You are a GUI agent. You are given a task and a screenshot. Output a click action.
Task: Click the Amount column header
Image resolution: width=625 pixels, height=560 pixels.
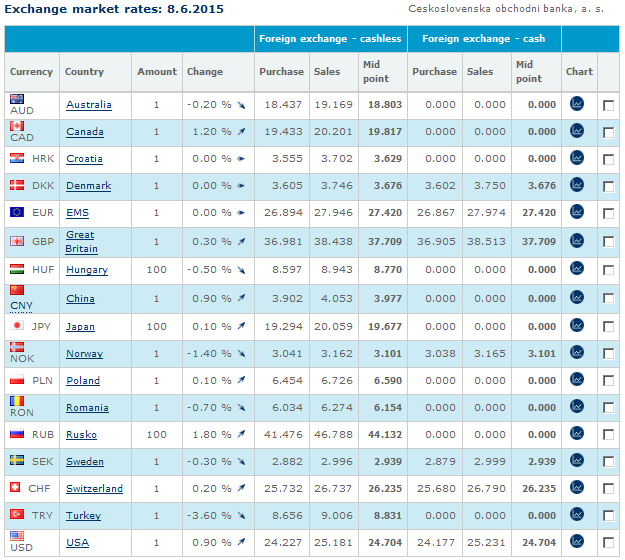tap(157, 72)
